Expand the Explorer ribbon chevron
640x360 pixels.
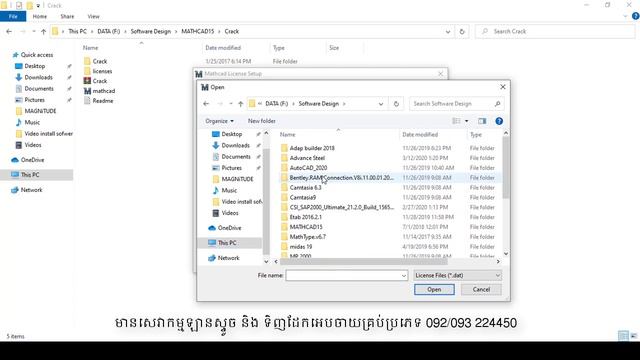625,16
